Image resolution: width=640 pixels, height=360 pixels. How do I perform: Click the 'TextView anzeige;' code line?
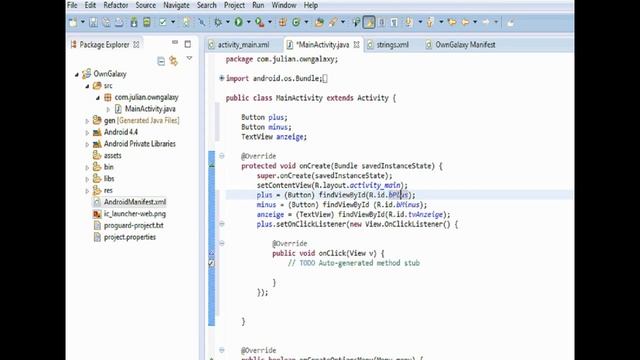pyautogui.click(x=274, y=137)
